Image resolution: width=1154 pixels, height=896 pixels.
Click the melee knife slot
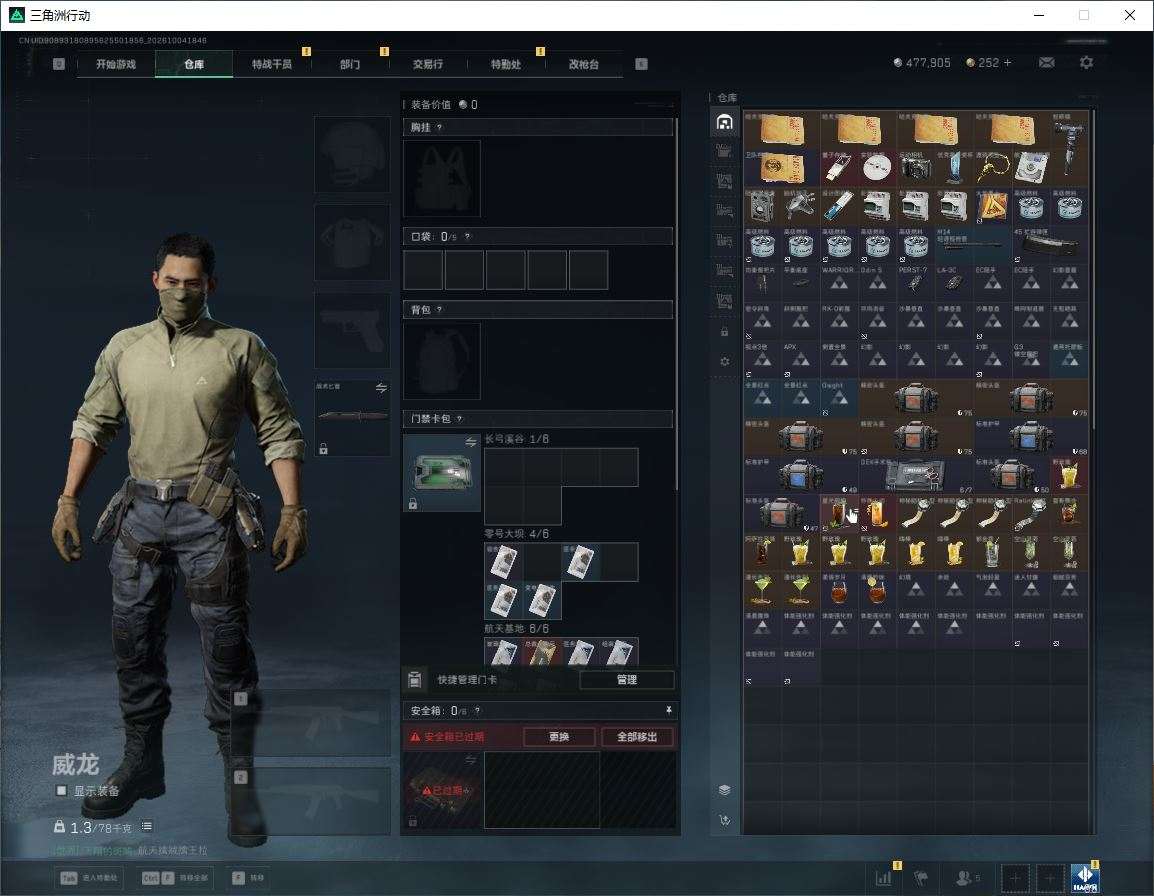coord(353,417)
